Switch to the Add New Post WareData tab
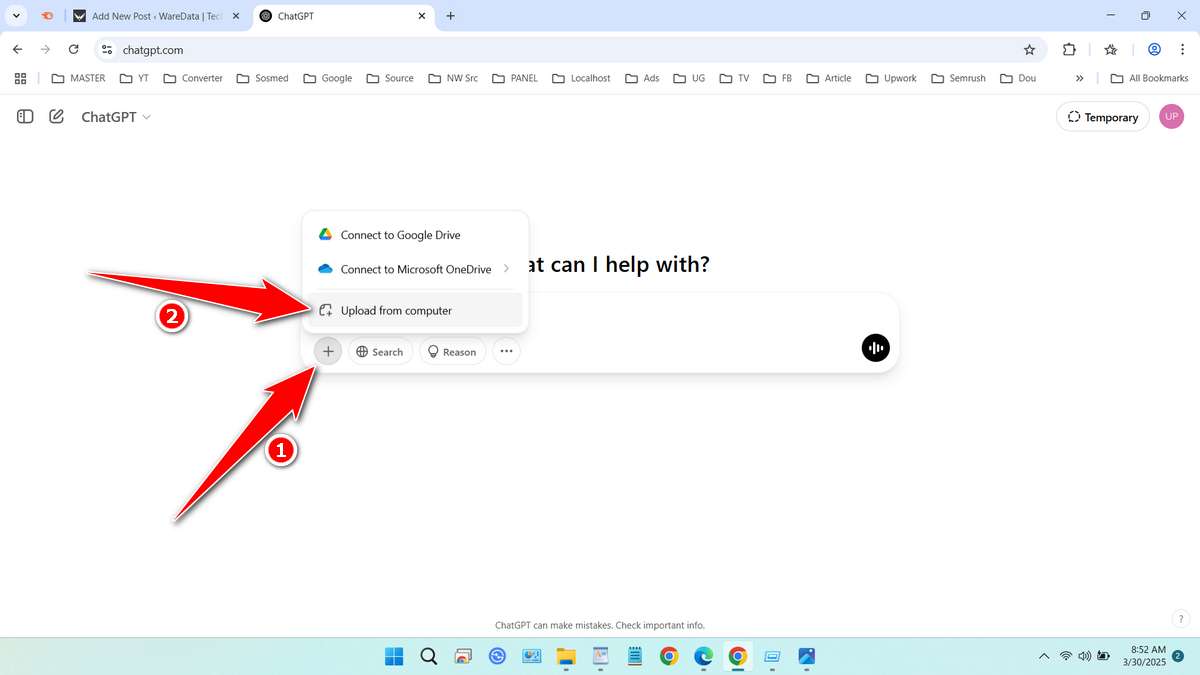This screenshot has height=675, width=1200. click(x=155, y=16)
